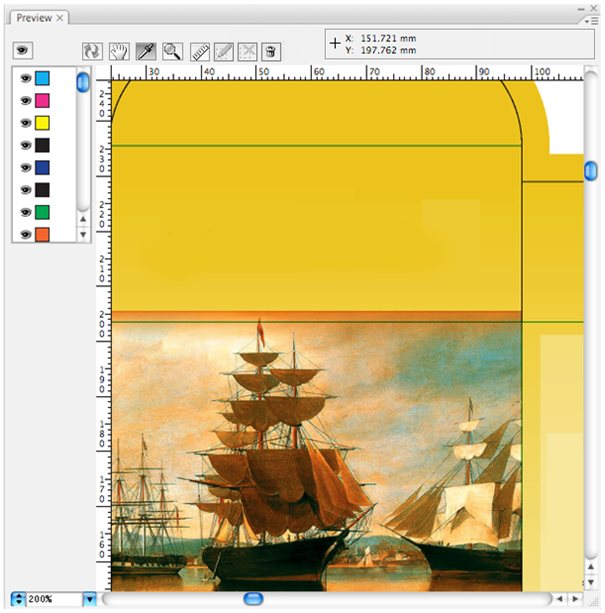Close the Preview tab
This screenshot has width=605, height=613.
coord(60,18)
